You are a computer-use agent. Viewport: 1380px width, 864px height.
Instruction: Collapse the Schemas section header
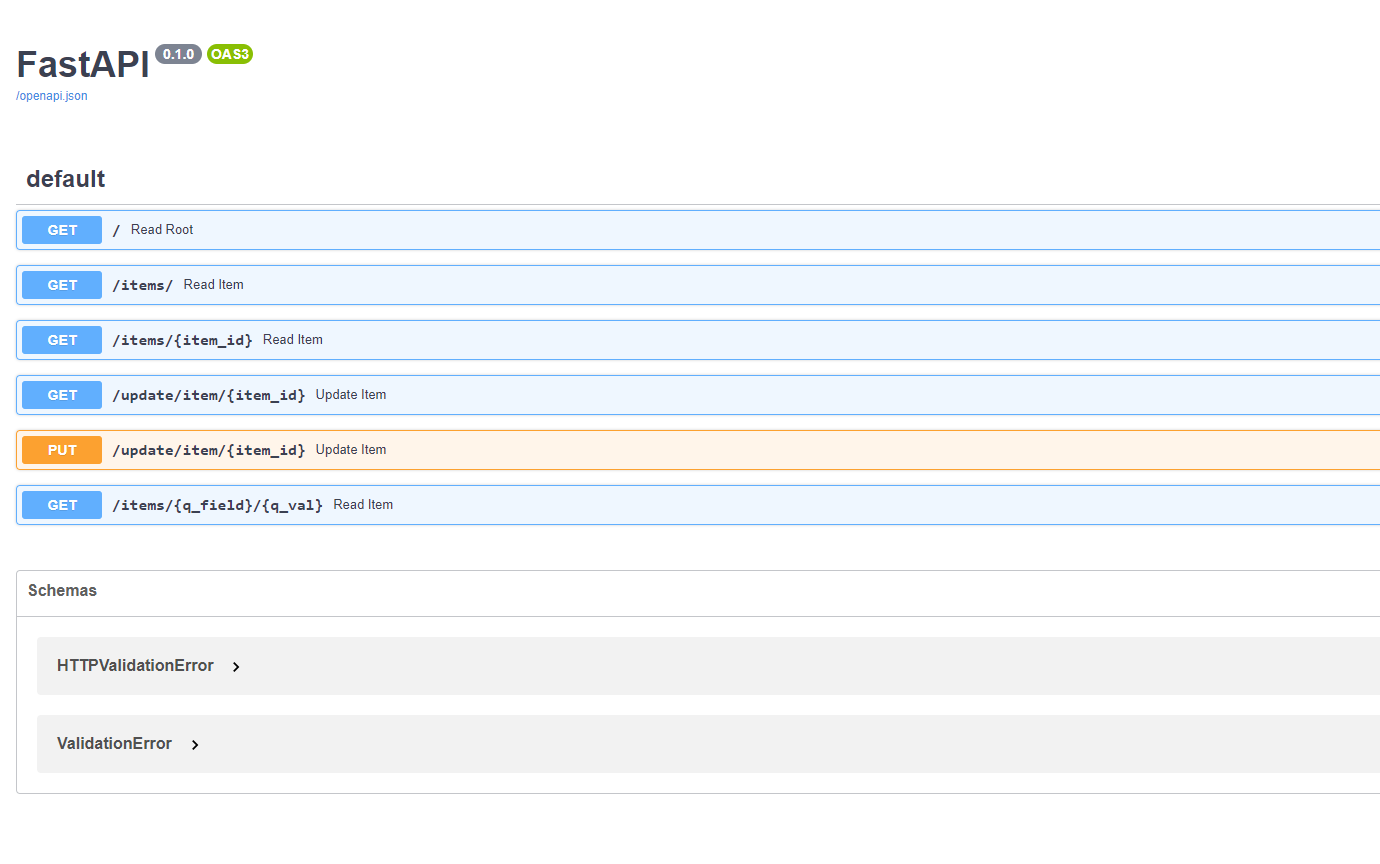[698, 591]
